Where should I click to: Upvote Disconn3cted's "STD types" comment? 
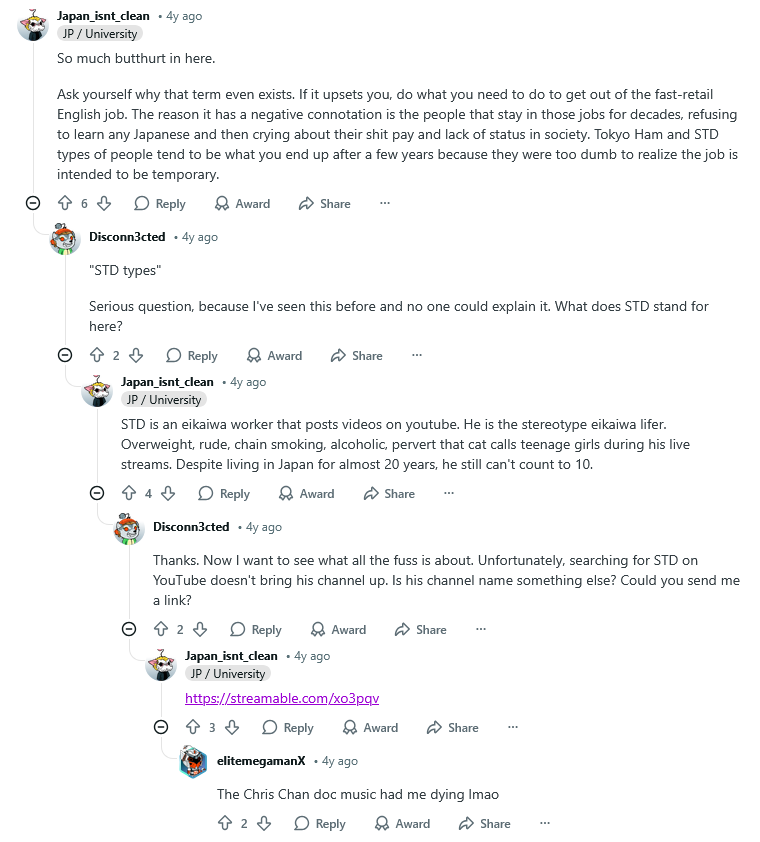click(x=97, y=355)
